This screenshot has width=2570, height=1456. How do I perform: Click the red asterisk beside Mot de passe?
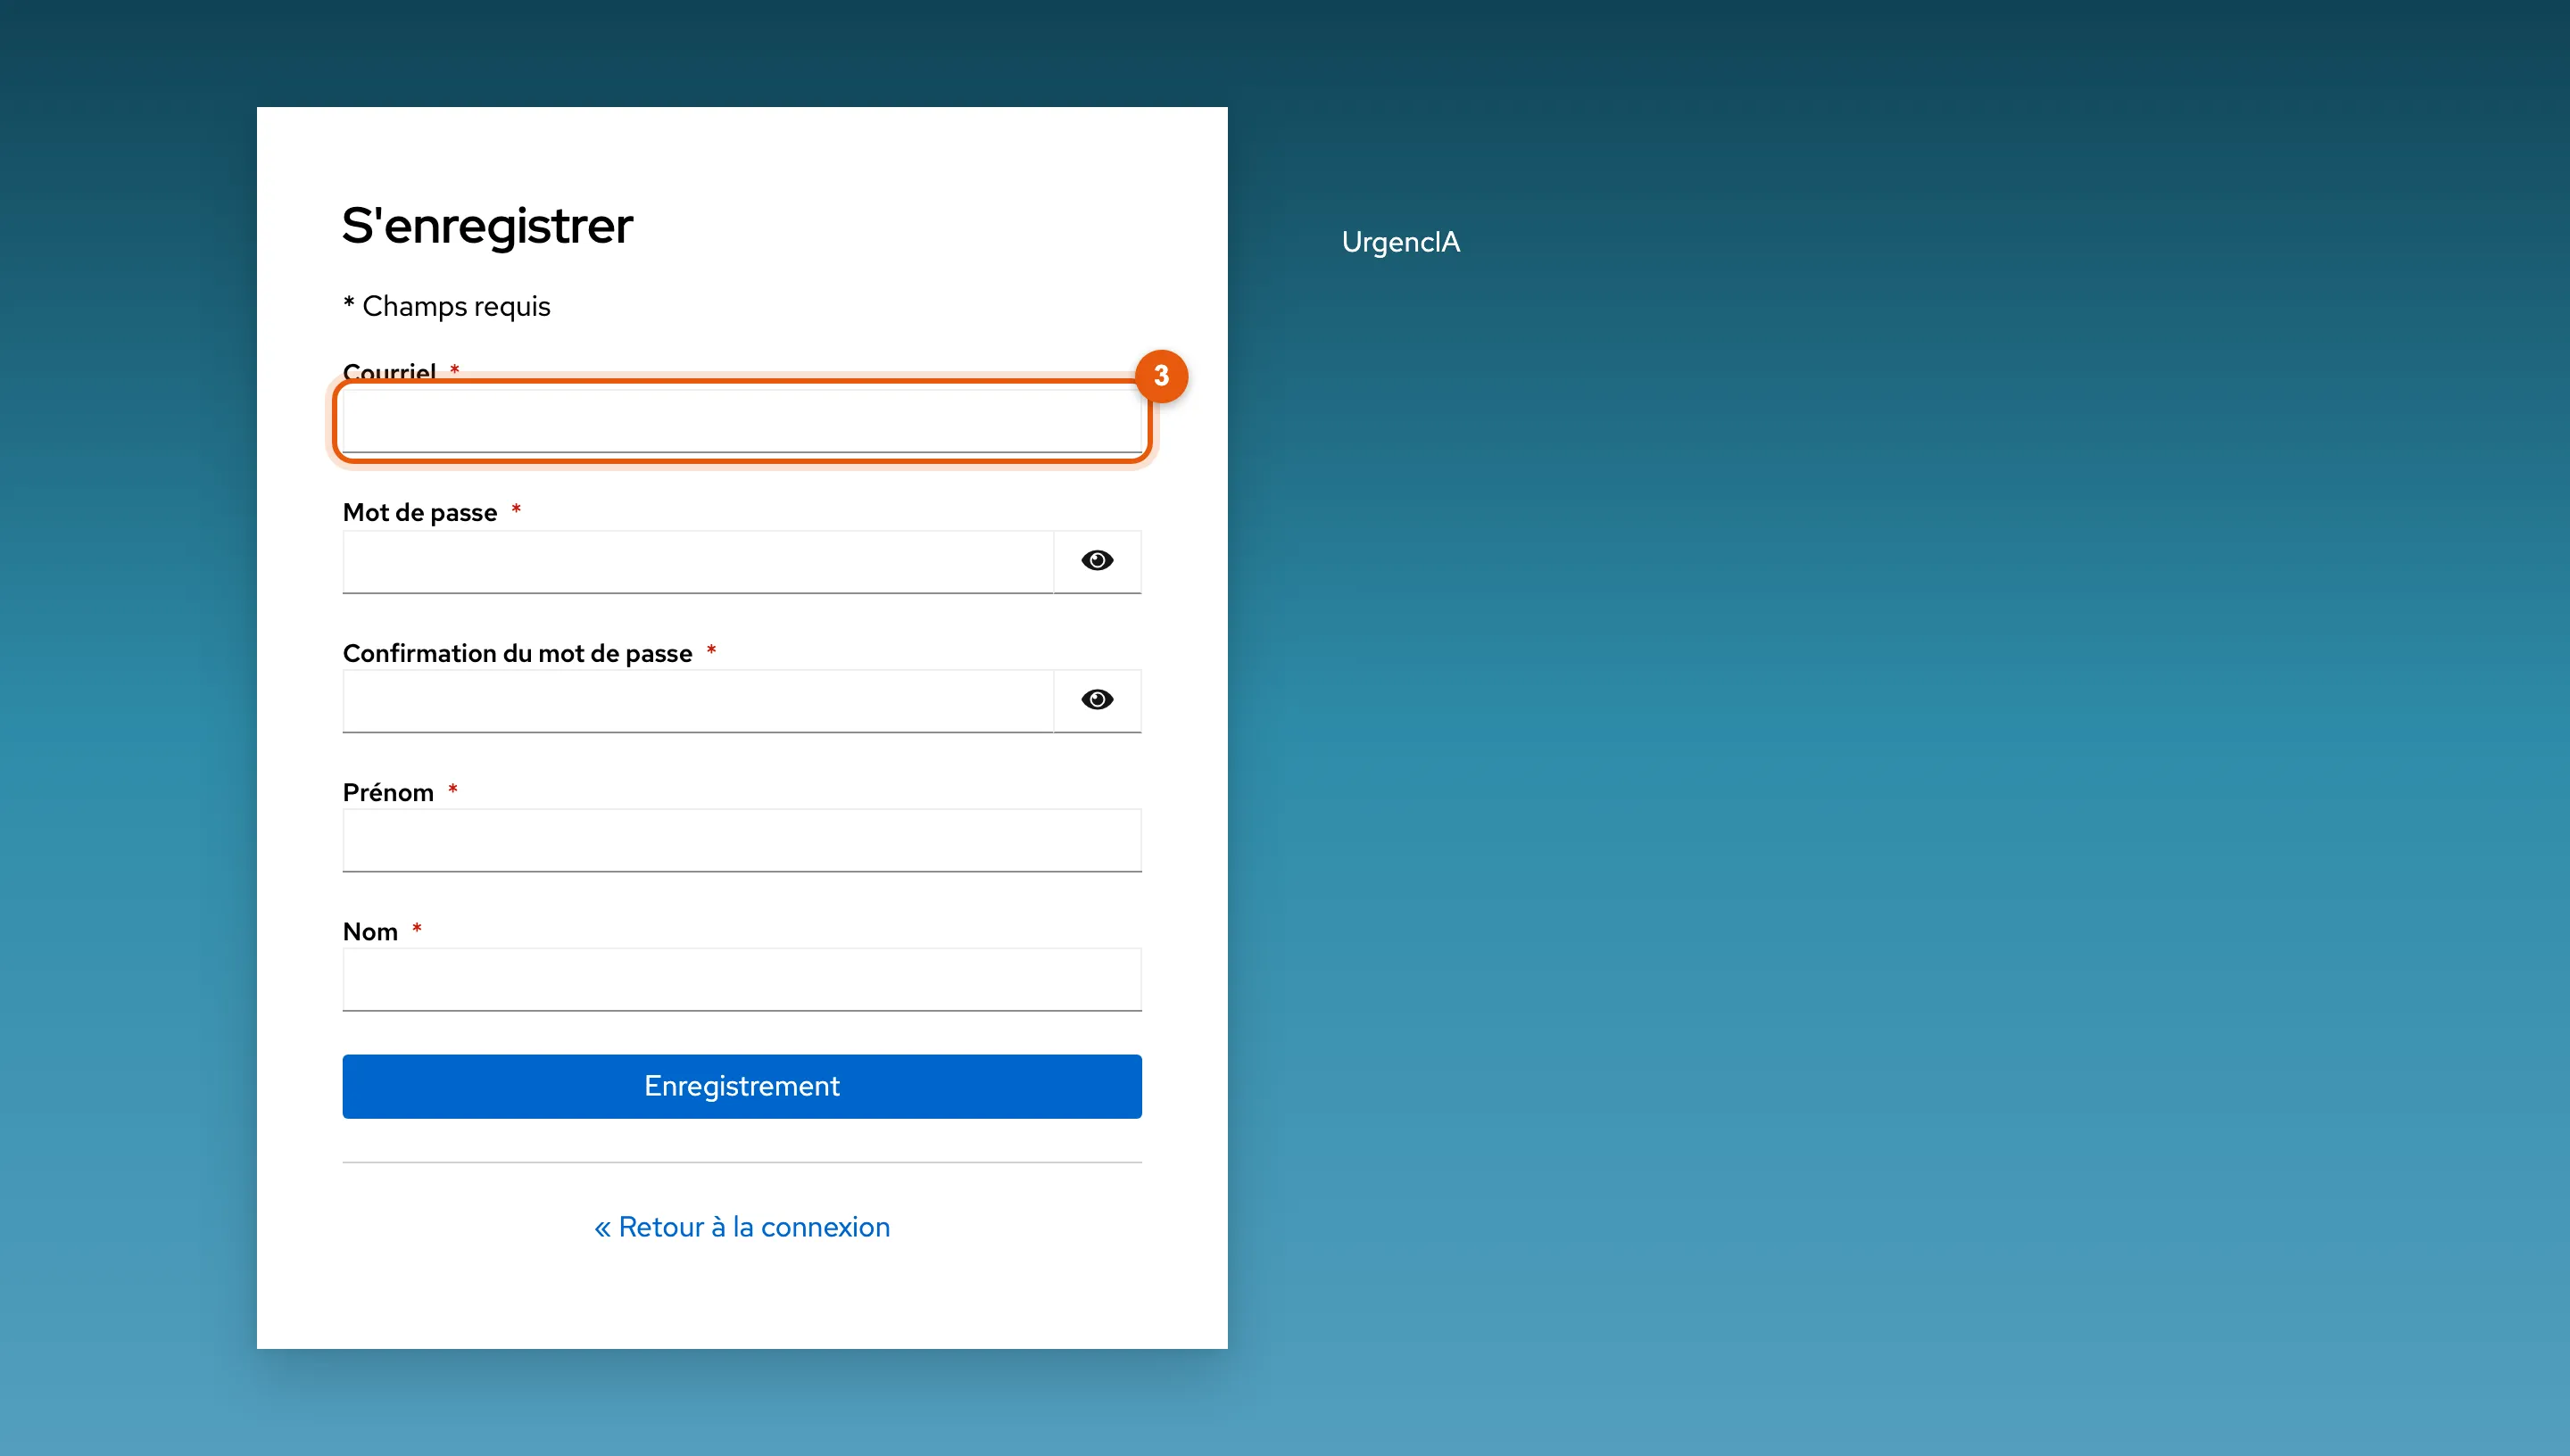coord(516,510)
